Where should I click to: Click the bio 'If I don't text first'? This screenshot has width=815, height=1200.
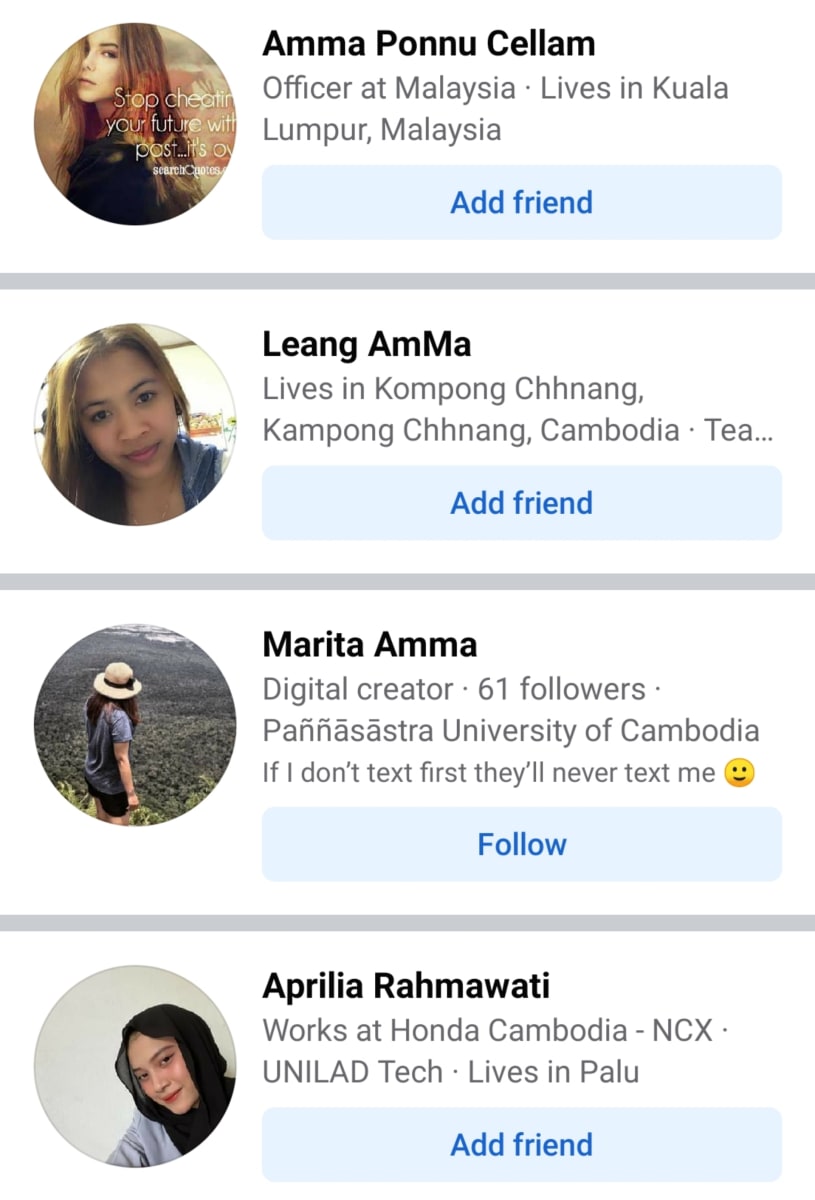click(x=489, y=773)
